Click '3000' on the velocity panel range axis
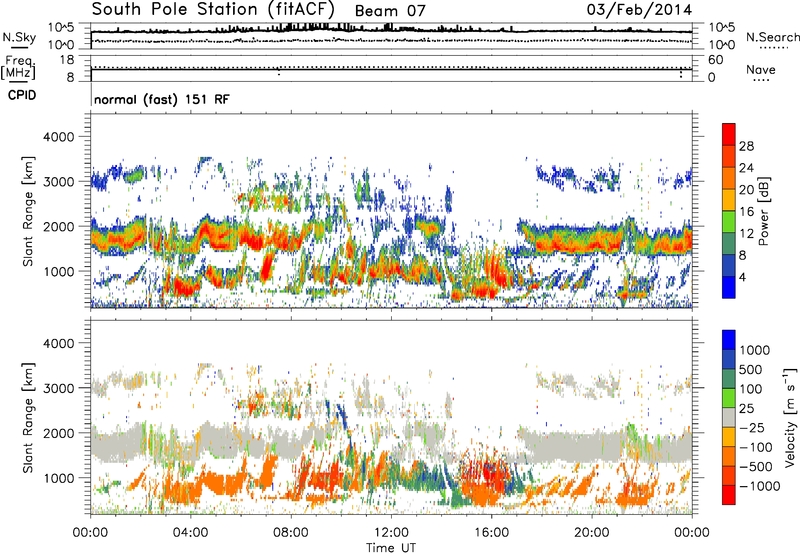This screenshot has height=554, width=800. click(x=58, y=388)
